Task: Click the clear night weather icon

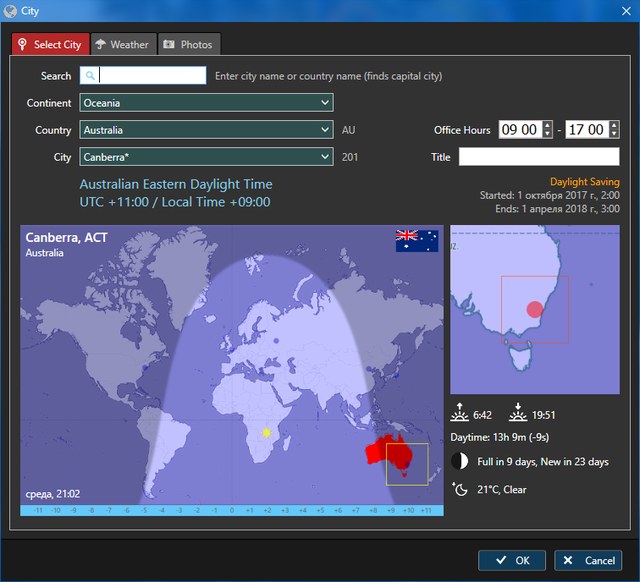Action: (460, 489)
